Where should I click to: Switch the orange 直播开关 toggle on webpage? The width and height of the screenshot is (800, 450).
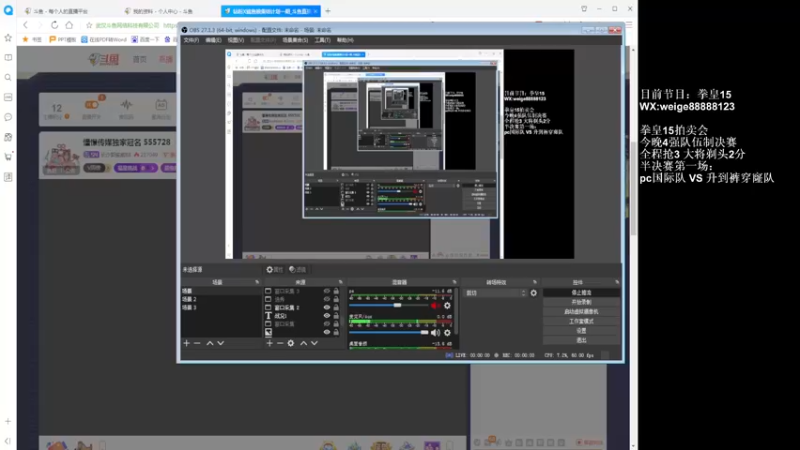(x=91, y=105)
